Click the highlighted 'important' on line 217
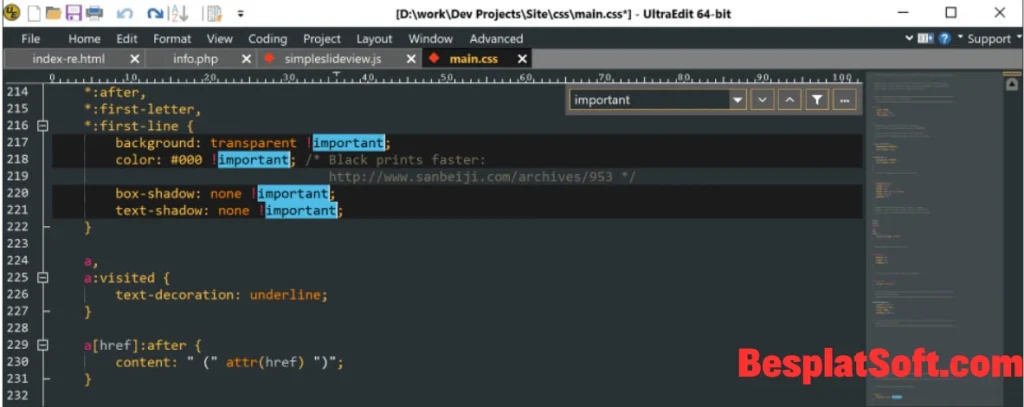 tap(348, 142)
